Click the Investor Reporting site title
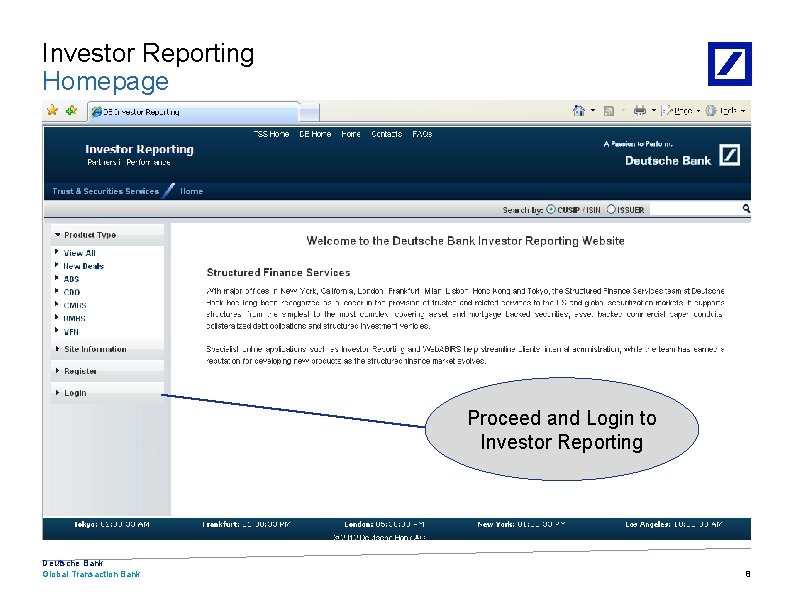This screenshot has width=794, height=597. tap(139, 149)
